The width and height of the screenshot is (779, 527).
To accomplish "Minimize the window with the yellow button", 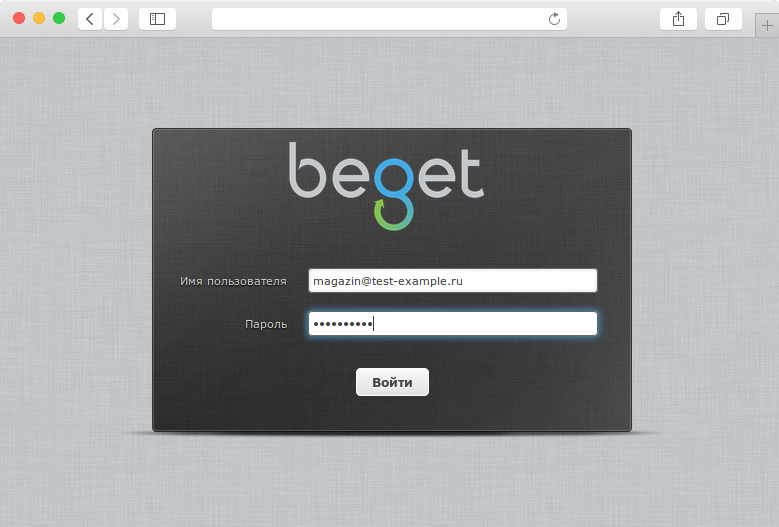I will 39,18.
